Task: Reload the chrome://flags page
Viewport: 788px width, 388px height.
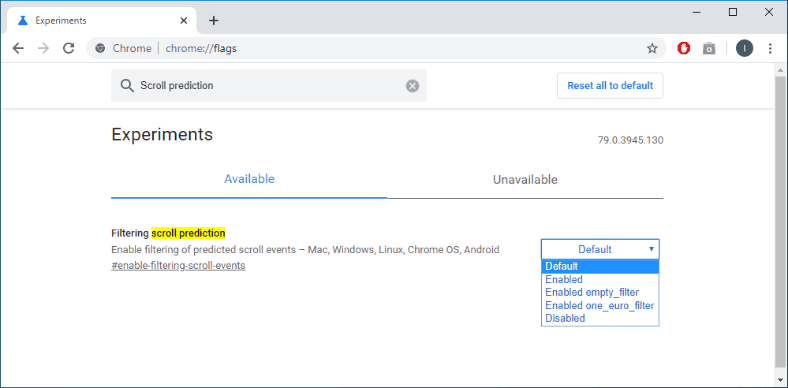Action: [68, 48]
